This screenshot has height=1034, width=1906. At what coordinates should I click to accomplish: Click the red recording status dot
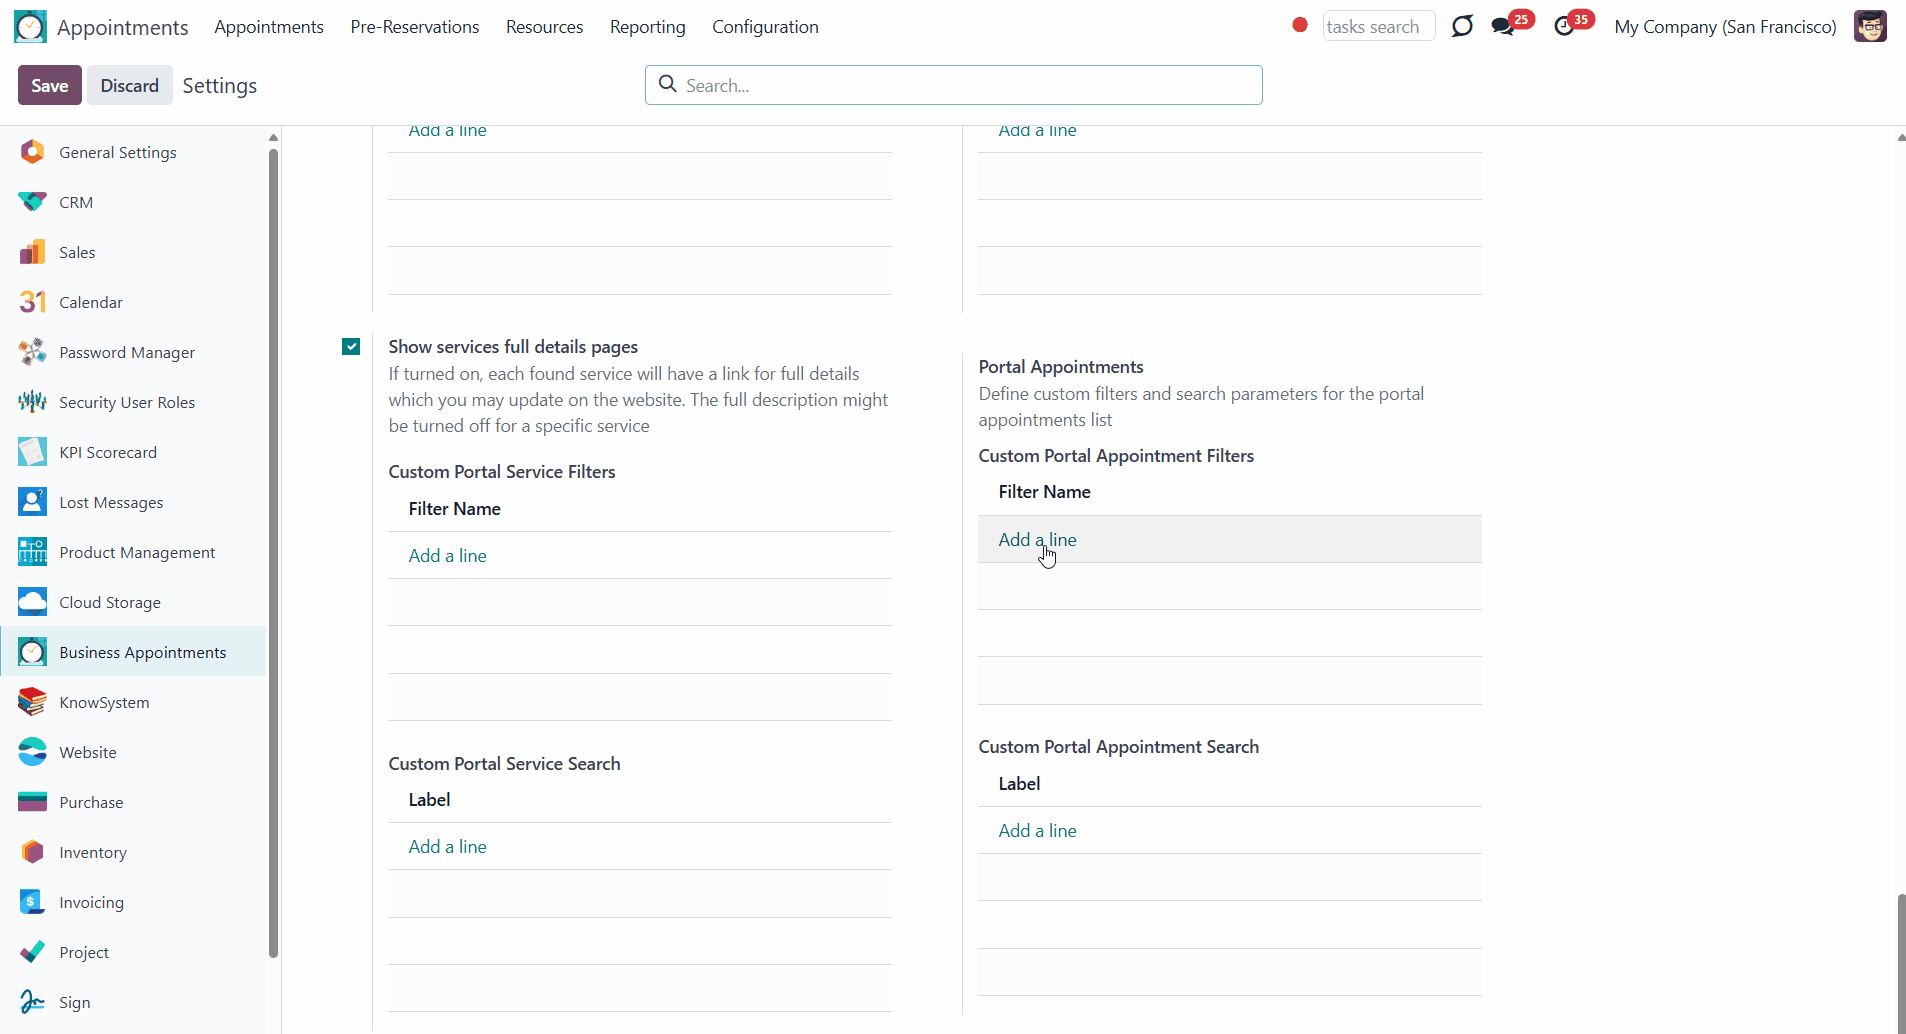point(1300,25)
